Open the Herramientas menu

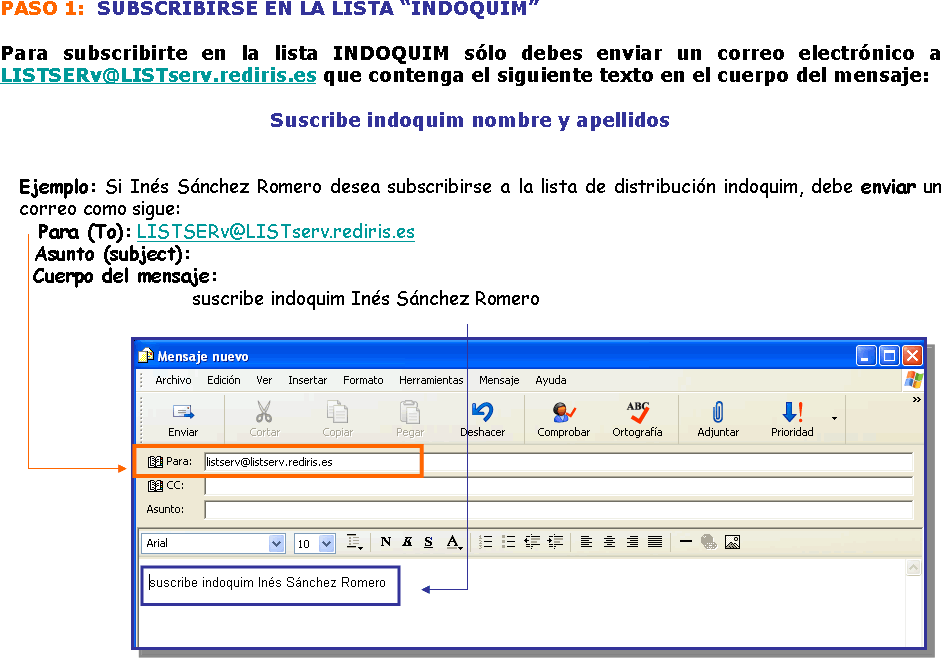point(431,380)
